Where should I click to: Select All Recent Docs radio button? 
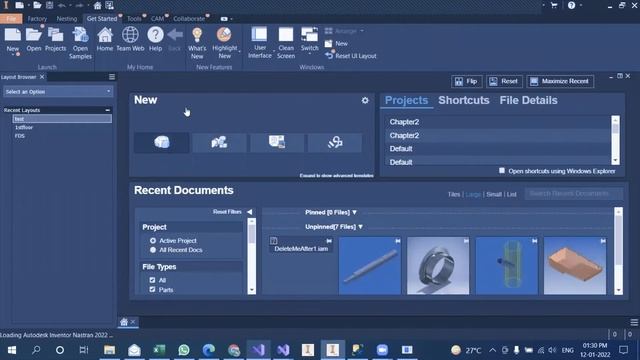(153, 250)
